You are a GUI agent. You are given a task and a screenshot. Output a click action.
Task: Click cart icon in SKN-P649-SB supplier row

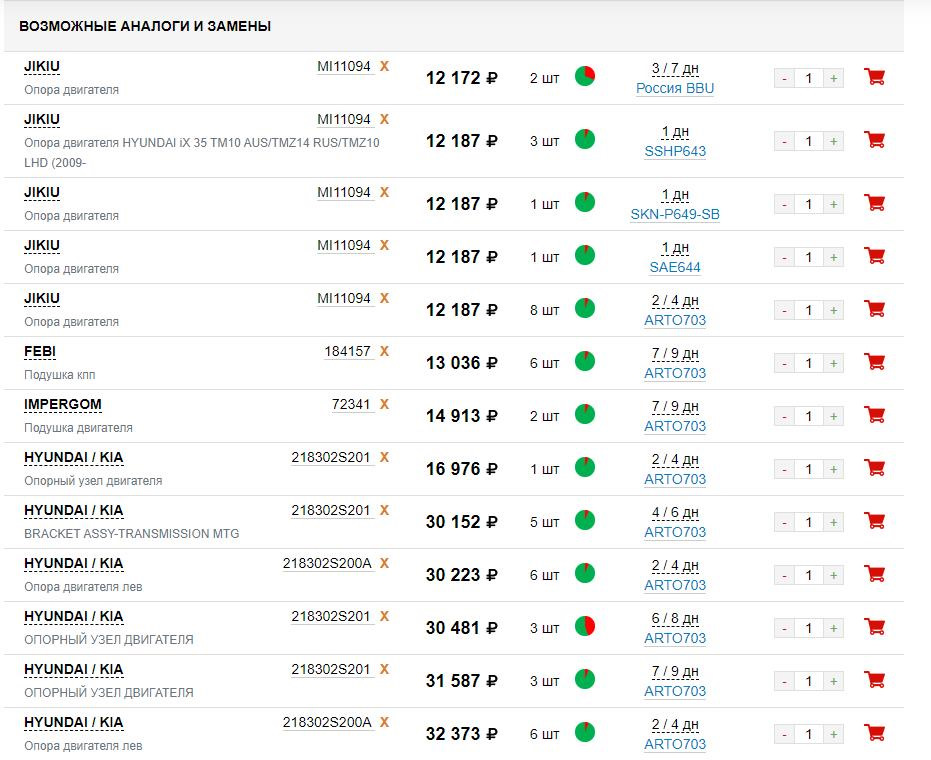875,202
